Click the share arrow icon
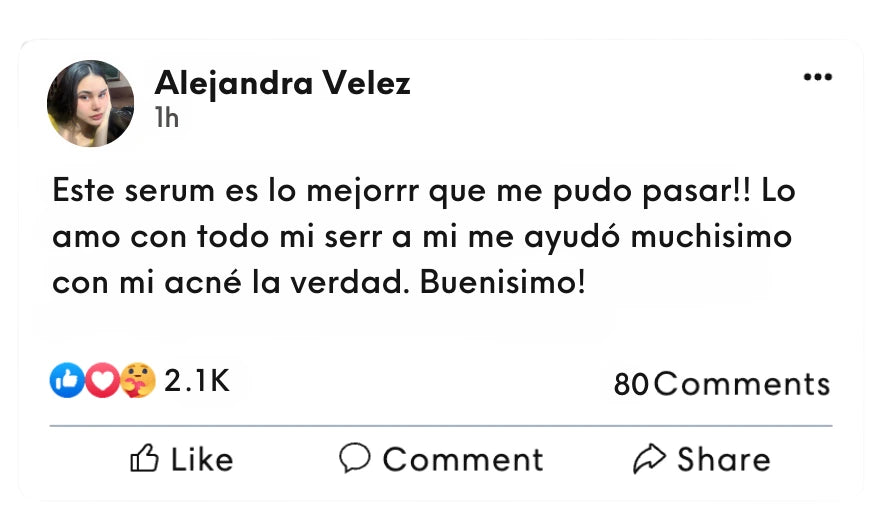The width and height of the screenshot is (888, 516). click(x=649, y=459)
